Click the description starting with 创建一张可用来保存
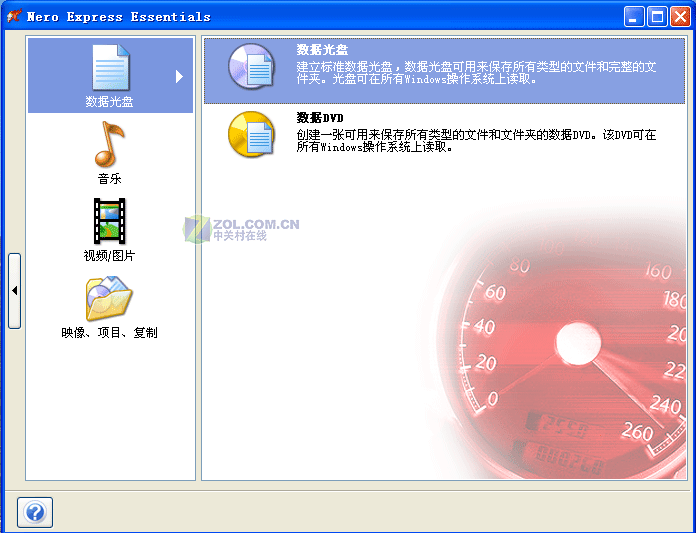The height and width of the screenshot is (533, 696). pos(476,141)
